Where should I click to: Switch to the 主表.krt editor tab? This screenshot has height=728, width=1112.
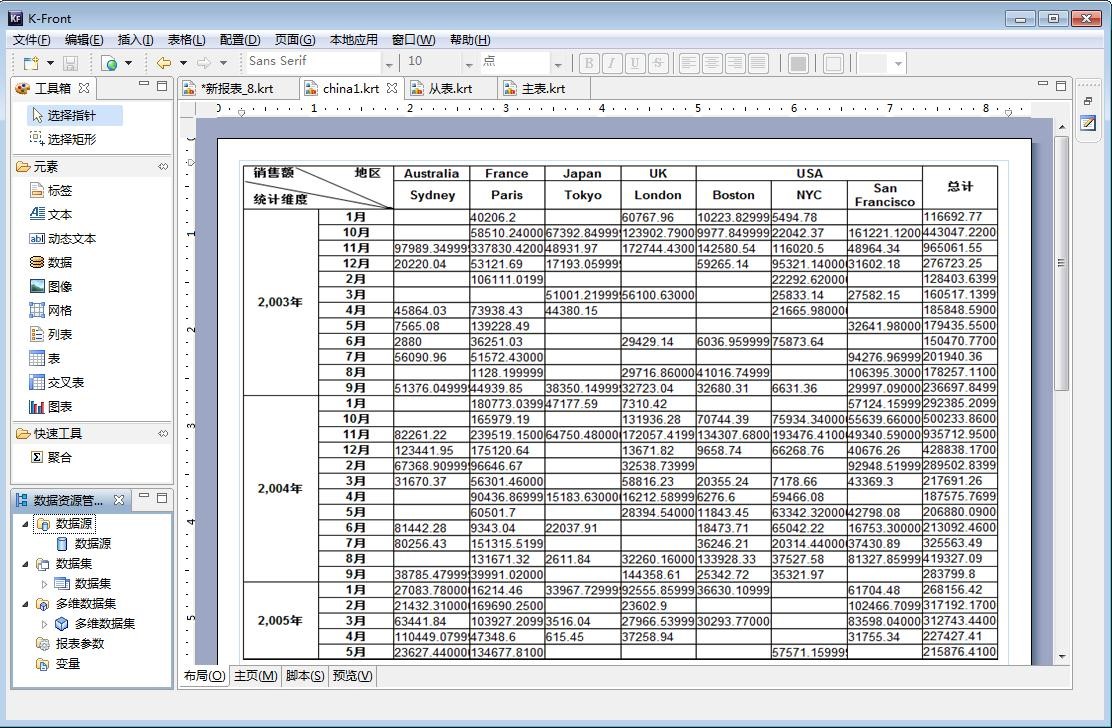click(x=542, y=88)
